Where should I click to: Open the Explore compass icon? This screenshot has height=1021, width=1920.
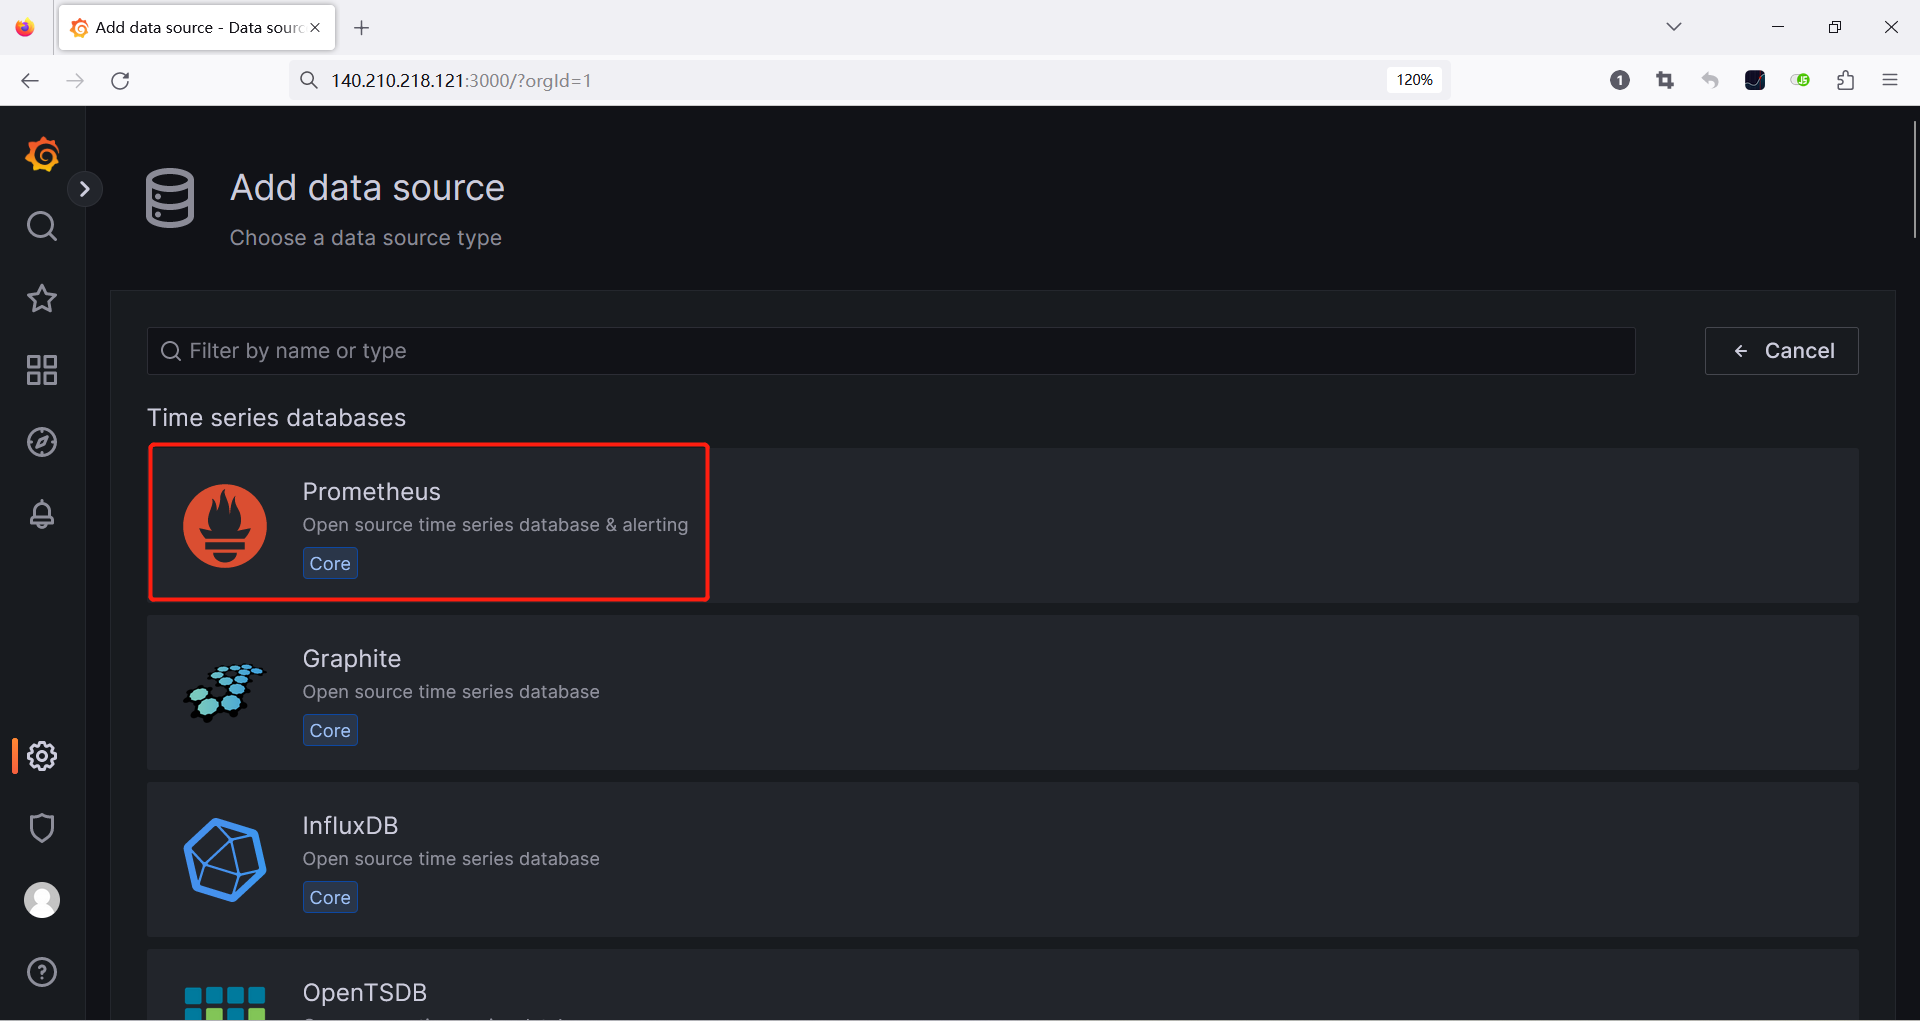click(42, 442)
